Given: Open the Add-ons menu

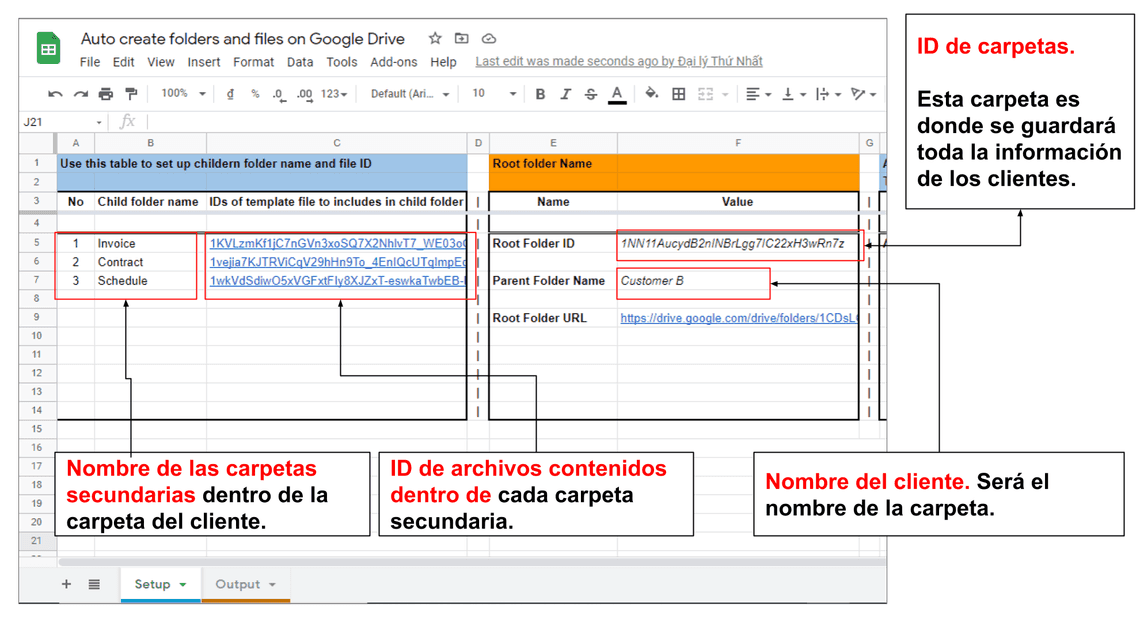Looking at the screenshot, I should tap(393, 62).
